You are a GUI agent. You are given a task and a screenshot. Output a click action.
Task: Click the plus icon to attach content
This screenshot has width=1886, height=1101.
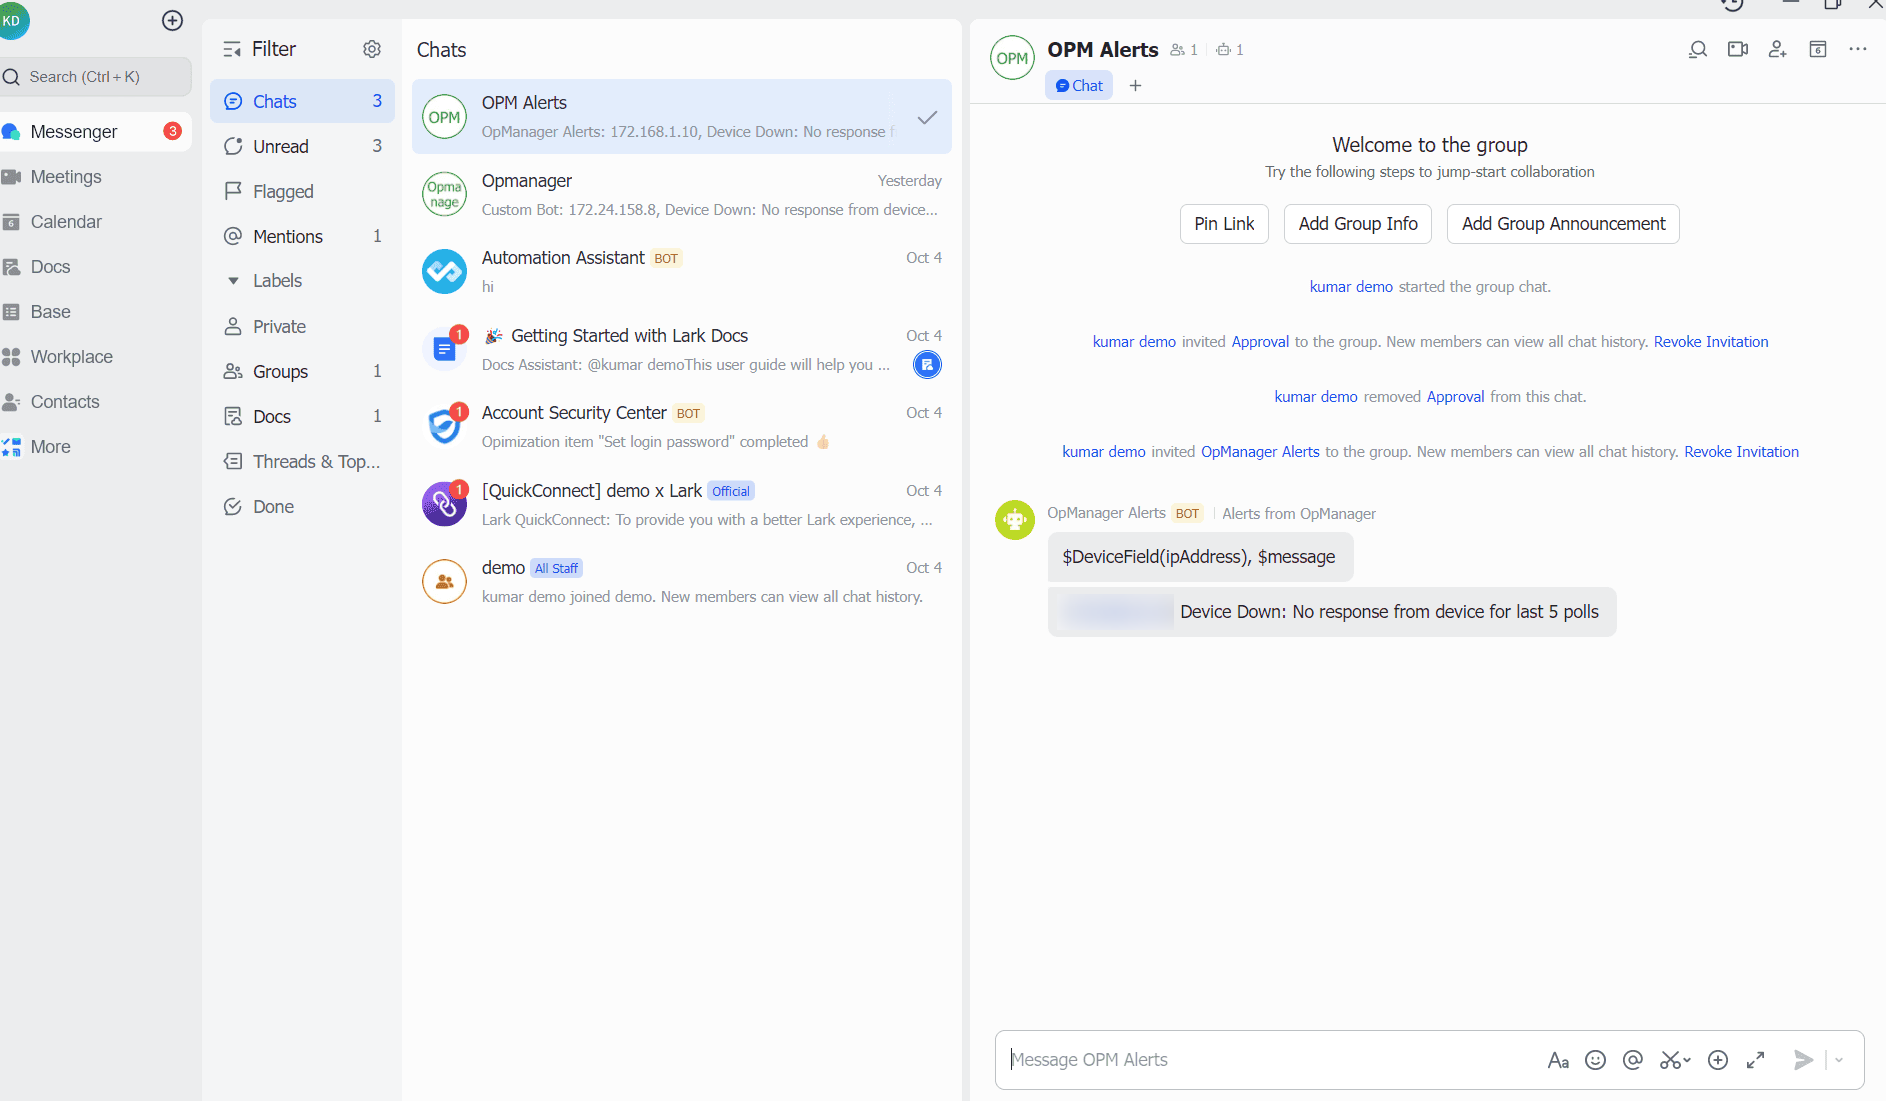point(1719,1059)
